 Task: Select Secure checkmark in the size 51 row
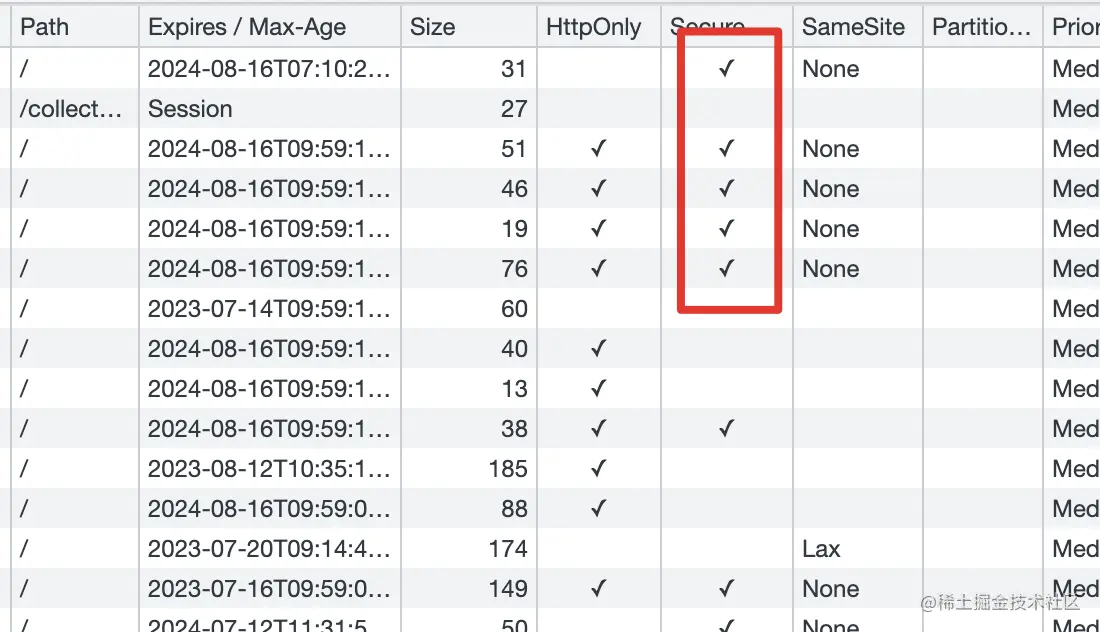[x=727, y=149]
